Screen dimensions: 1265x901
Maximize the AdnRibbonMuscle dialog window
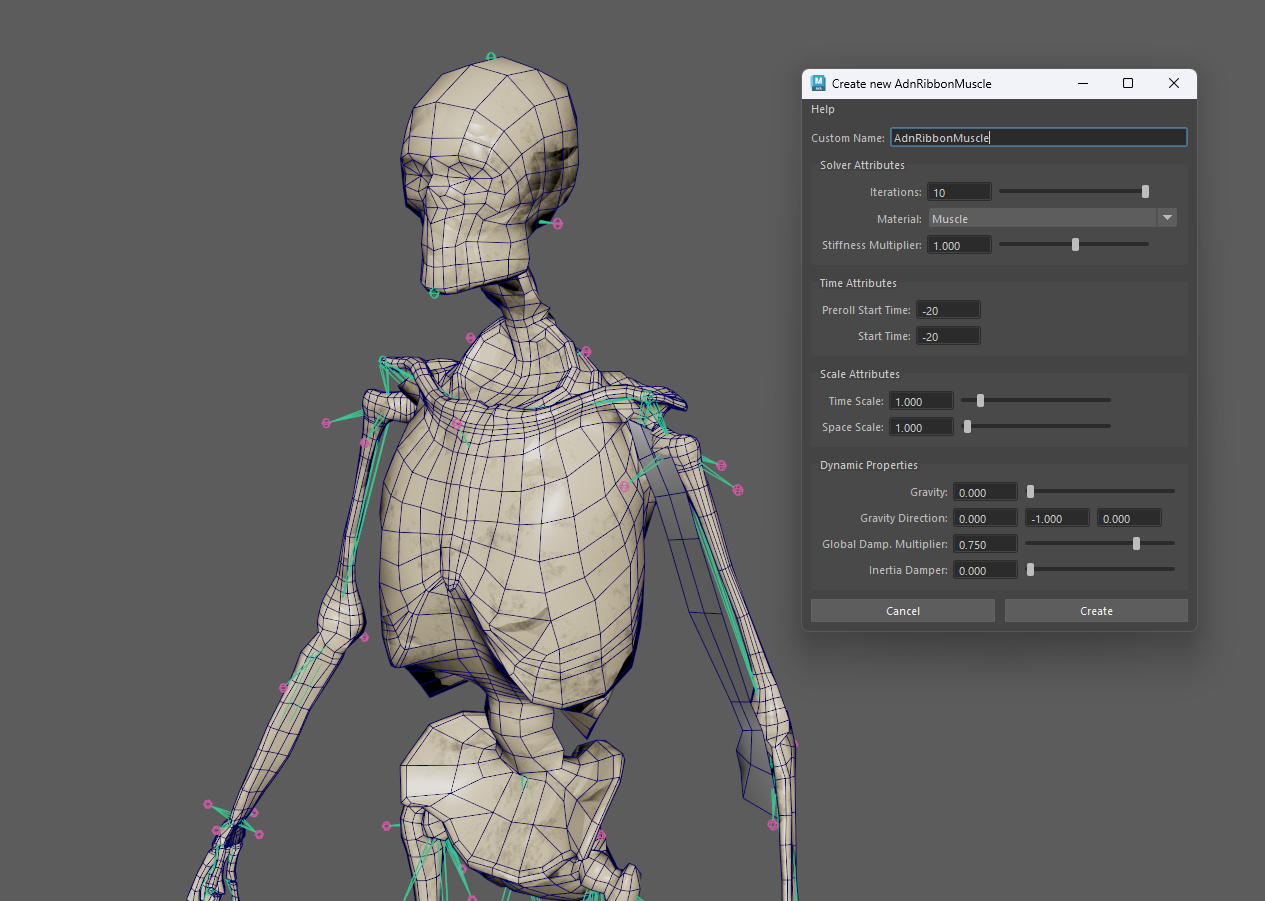point(1128,84)
